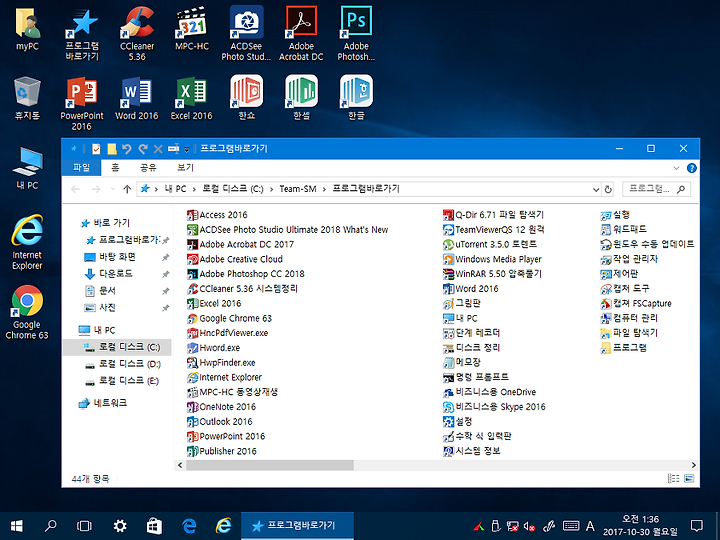The image size is (720, 540).
Task: Go up one folder level
Action: coord(127,189)
